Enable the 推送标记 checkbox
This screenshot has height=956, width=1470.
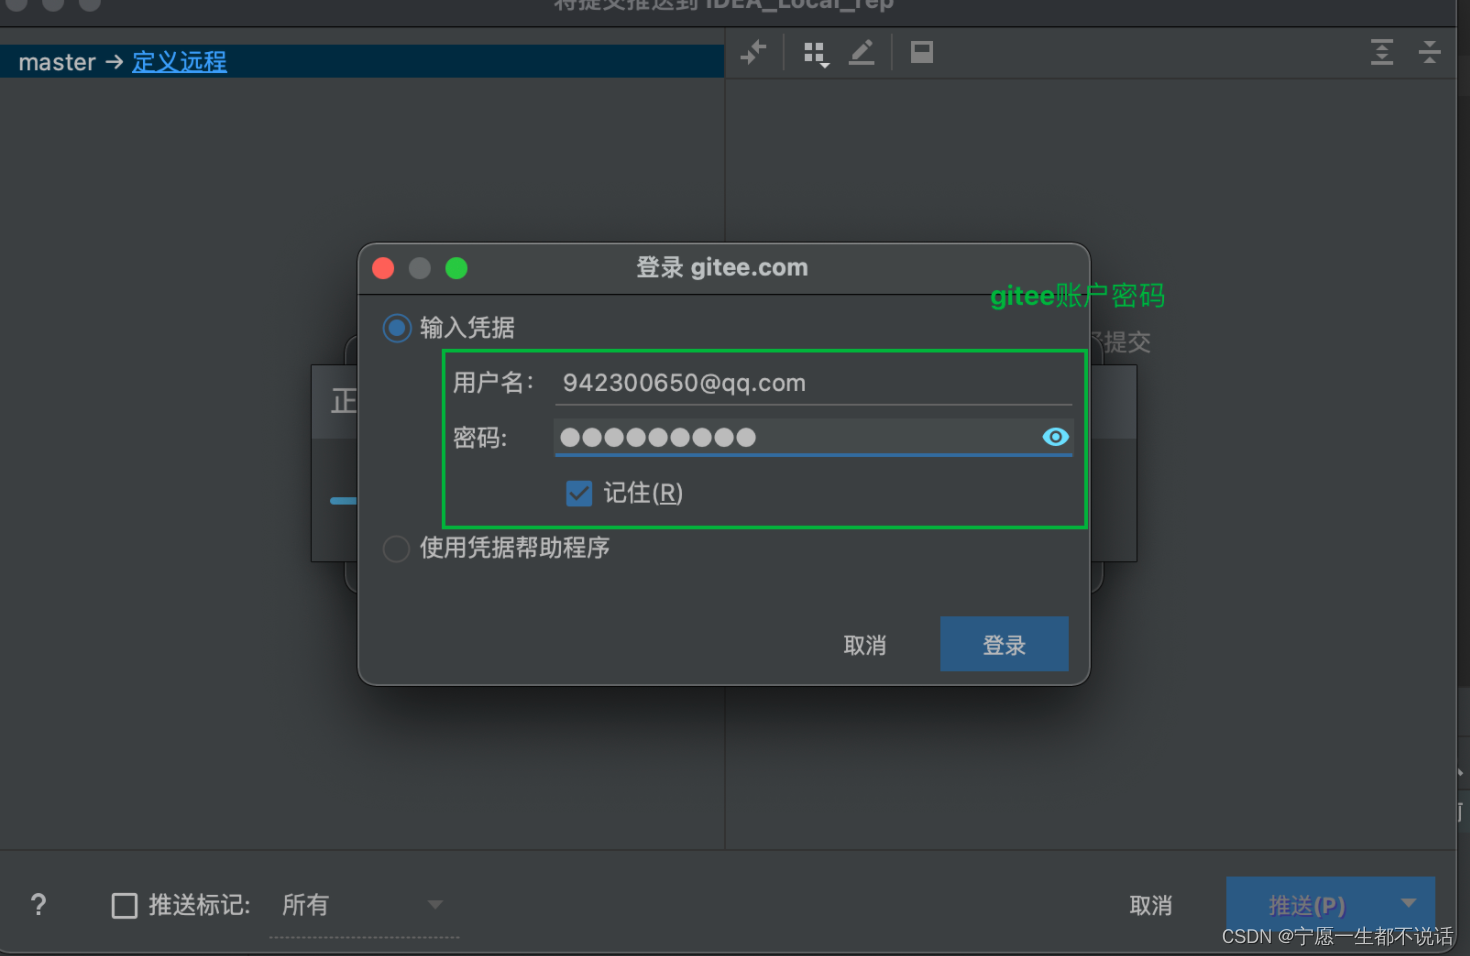pyautogui.click(x=124, y=906)
